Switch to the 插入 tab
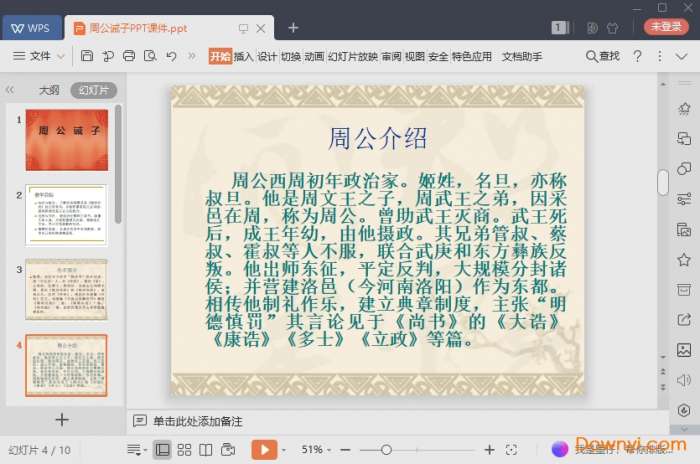The height and width of the screenshot is (464, 700). 243,56
